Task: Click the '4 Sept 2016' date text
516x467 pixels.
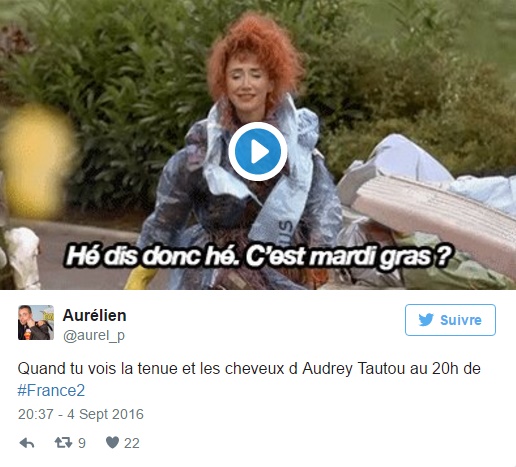Action: coord(105,414)
